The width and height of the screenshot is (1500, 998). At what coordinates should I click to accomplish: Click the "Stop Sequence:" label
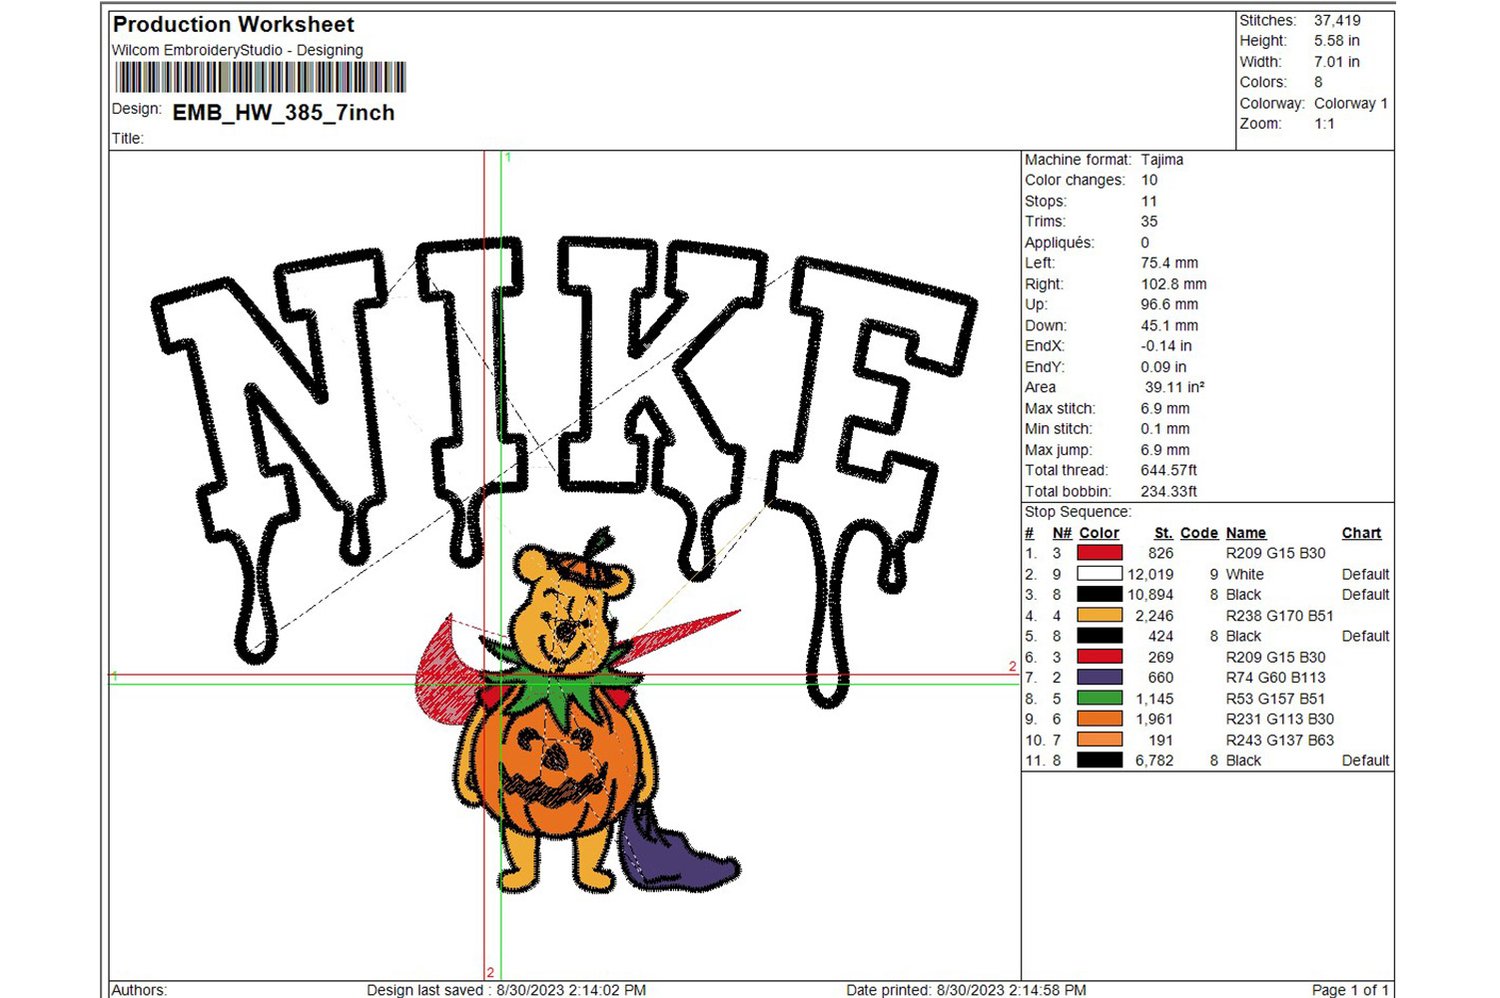click(x=1078, y=512)
